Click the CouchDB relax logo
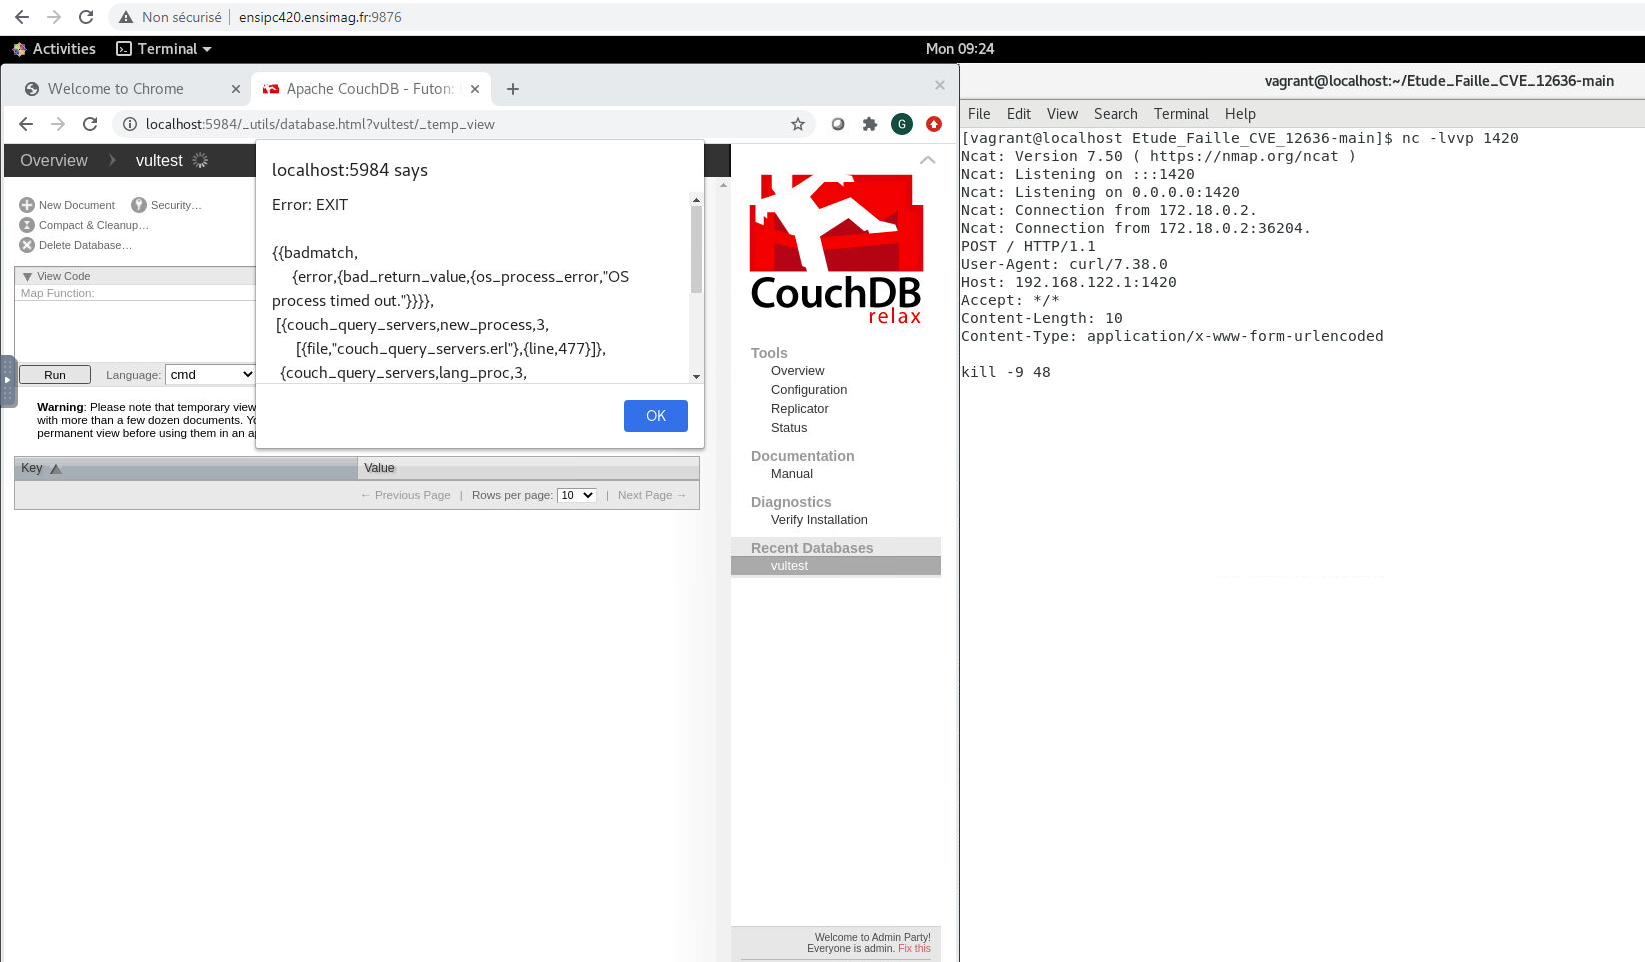 point(836,248)
